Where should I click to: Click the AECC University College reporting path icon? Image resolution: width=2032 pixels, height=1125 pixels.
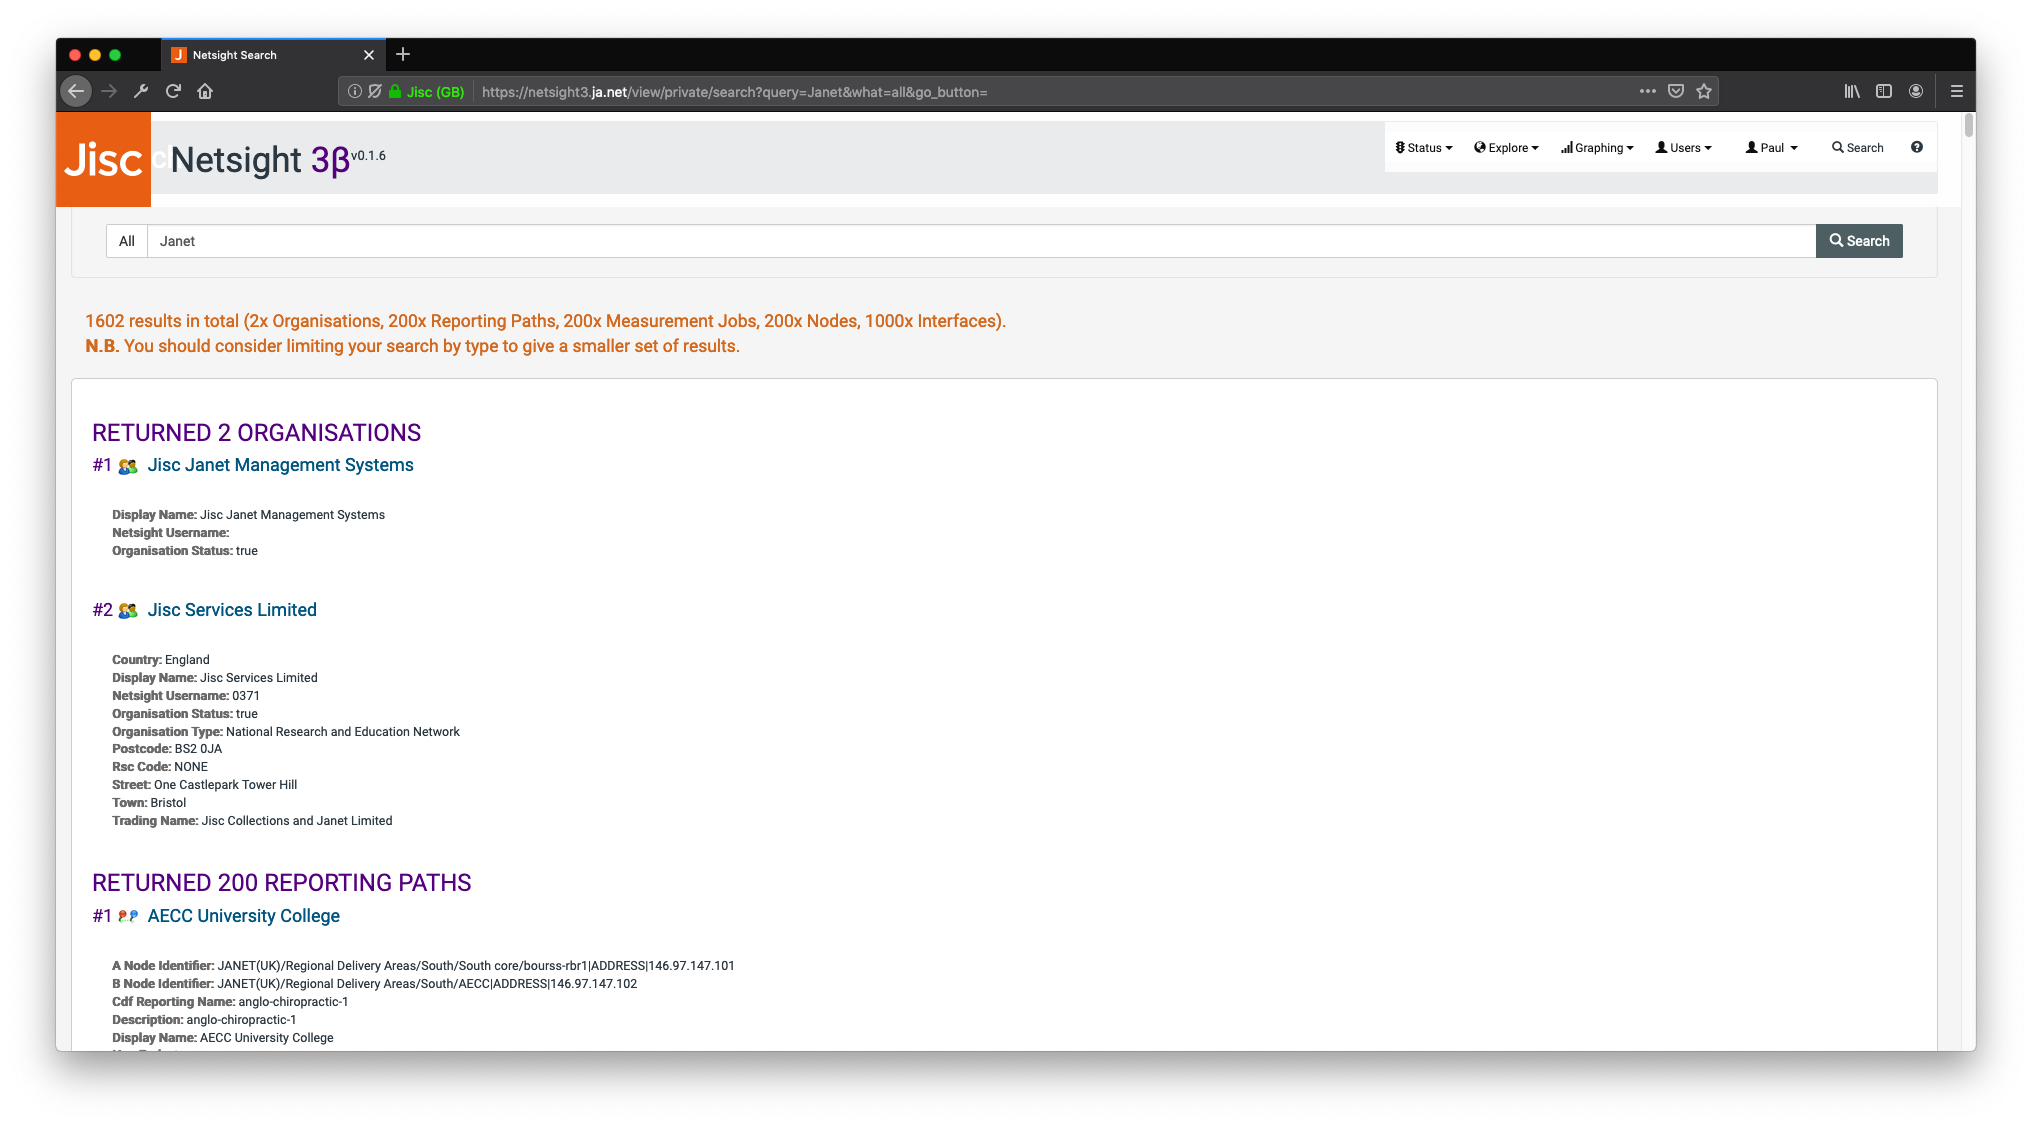128,916
